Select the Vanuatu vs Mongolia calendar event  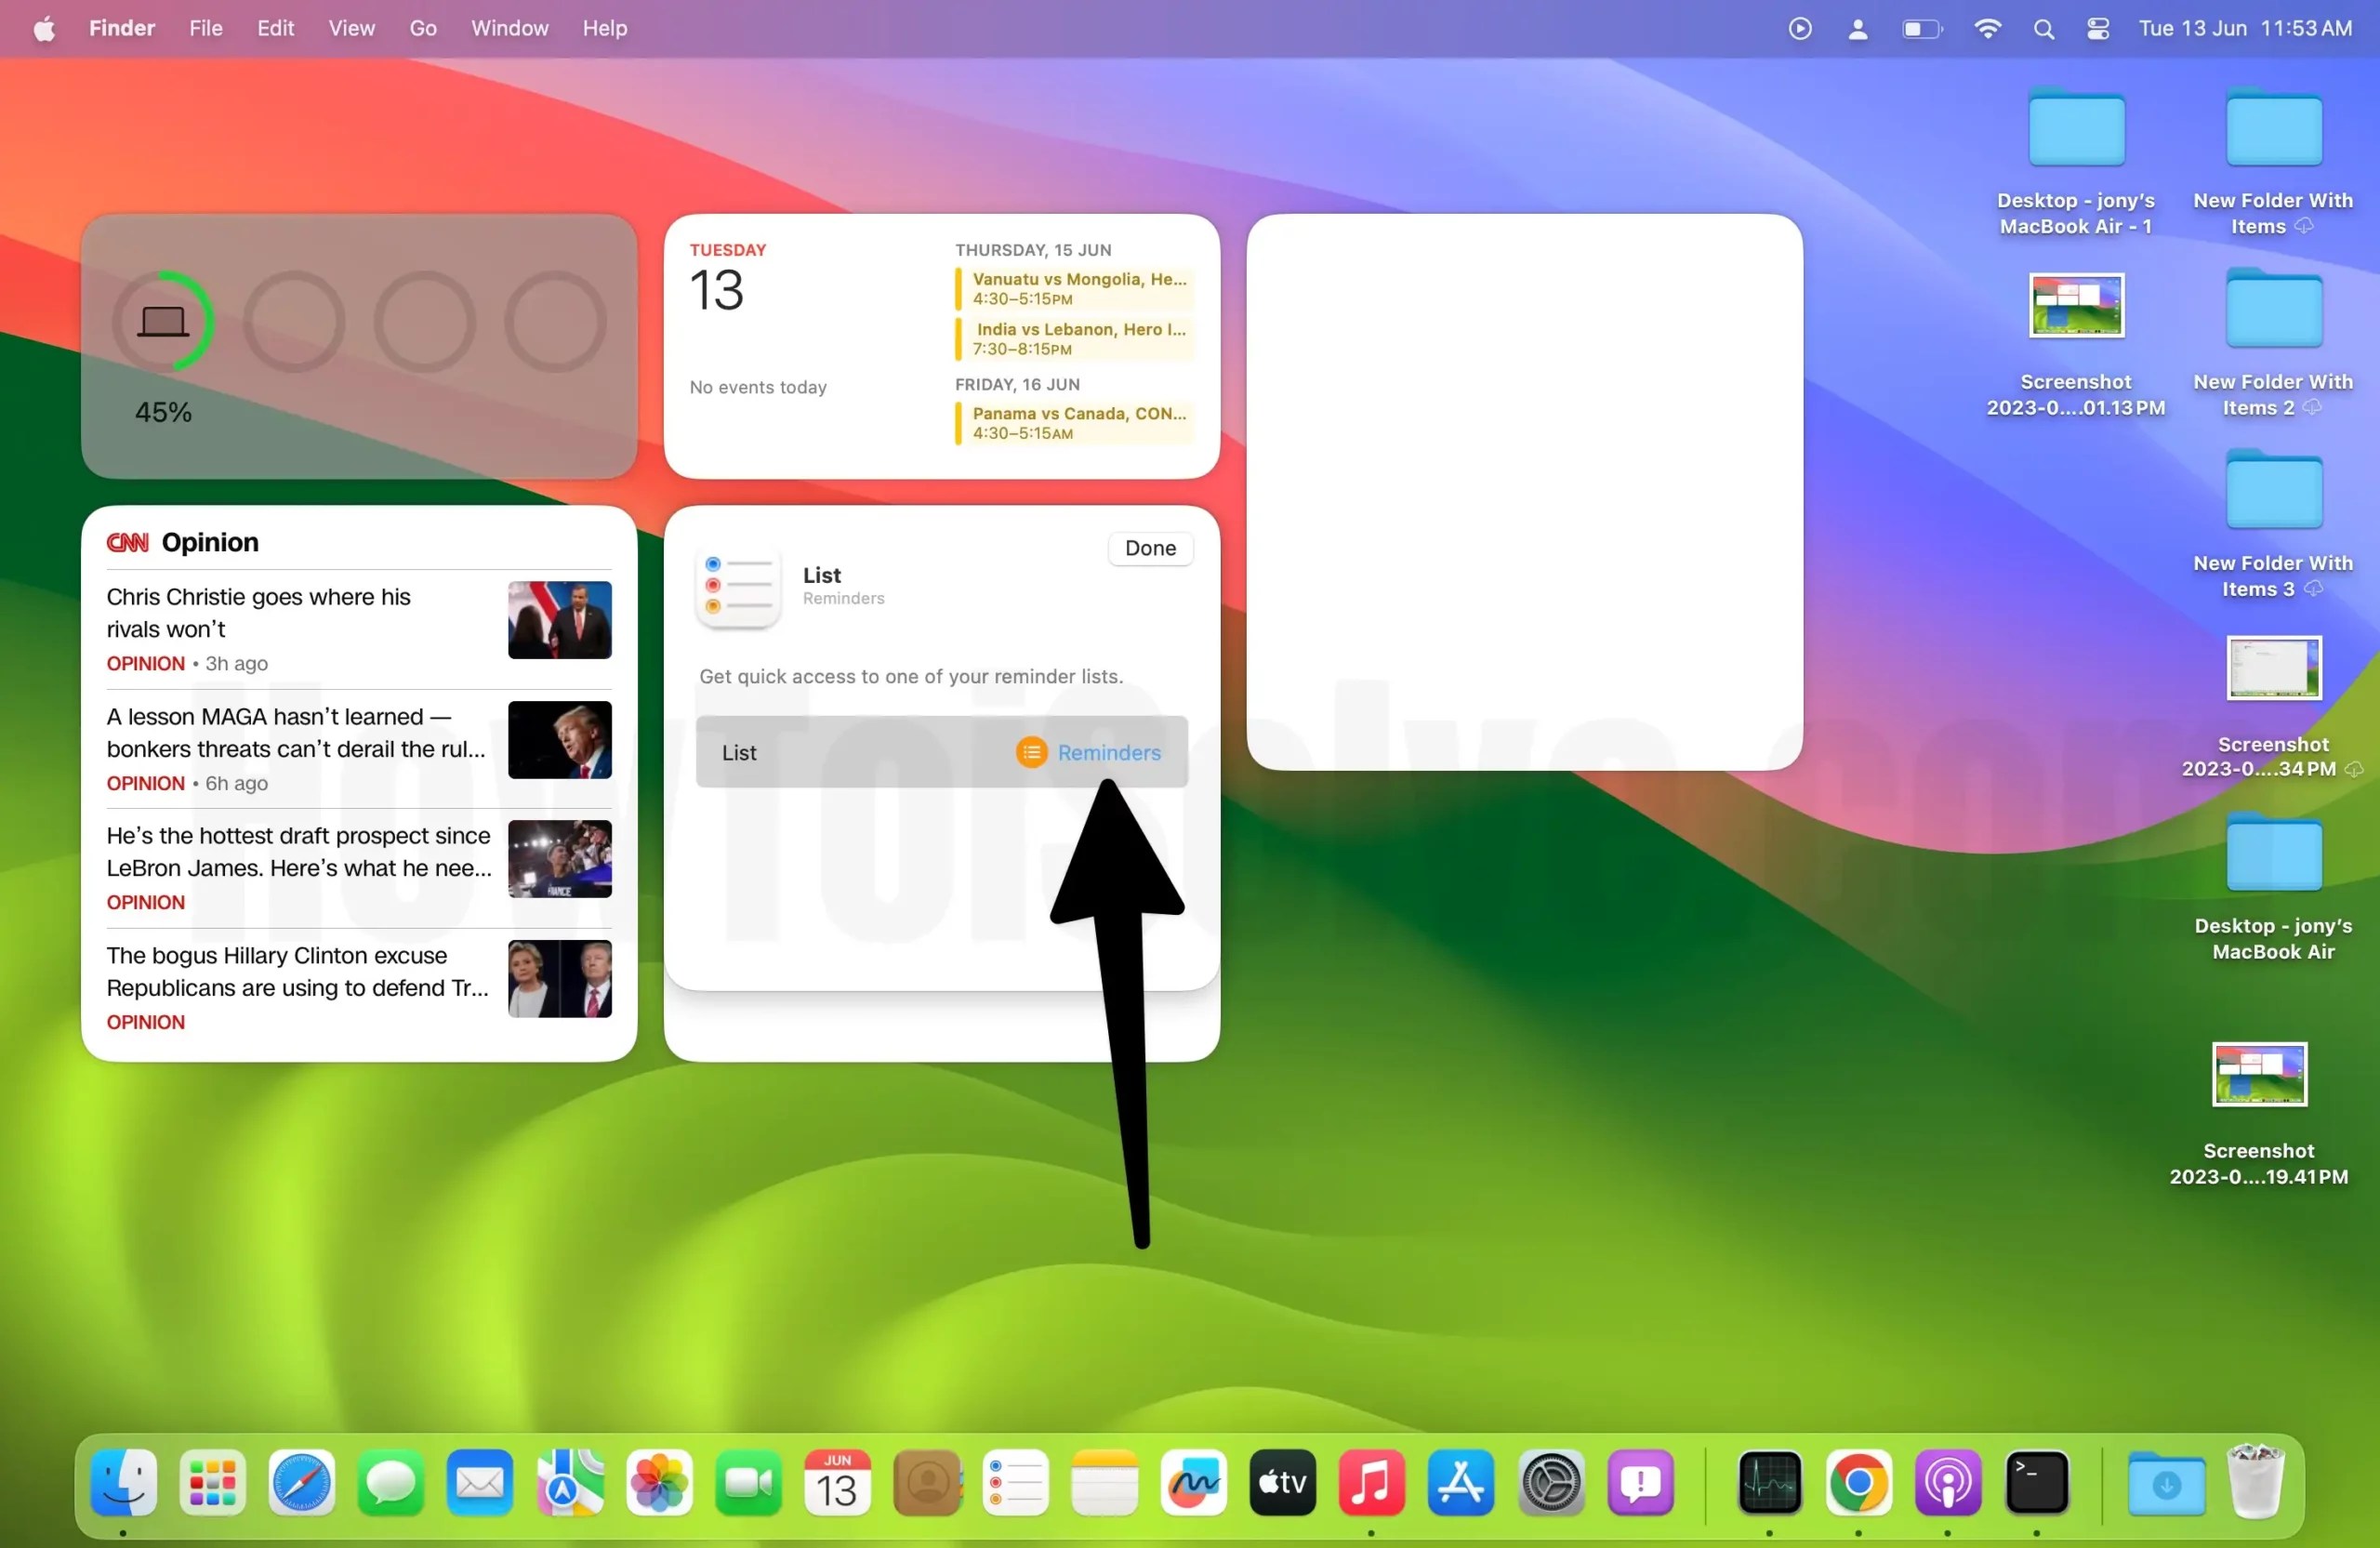click(x=1075, y=289)
